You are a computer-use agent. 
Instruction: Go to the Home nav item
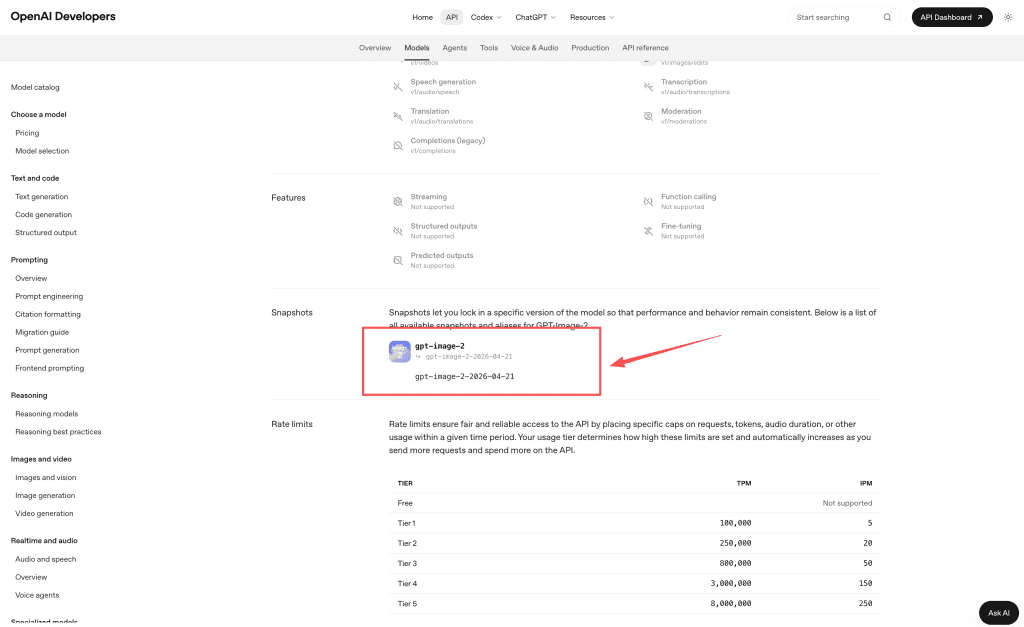point(423,18)
